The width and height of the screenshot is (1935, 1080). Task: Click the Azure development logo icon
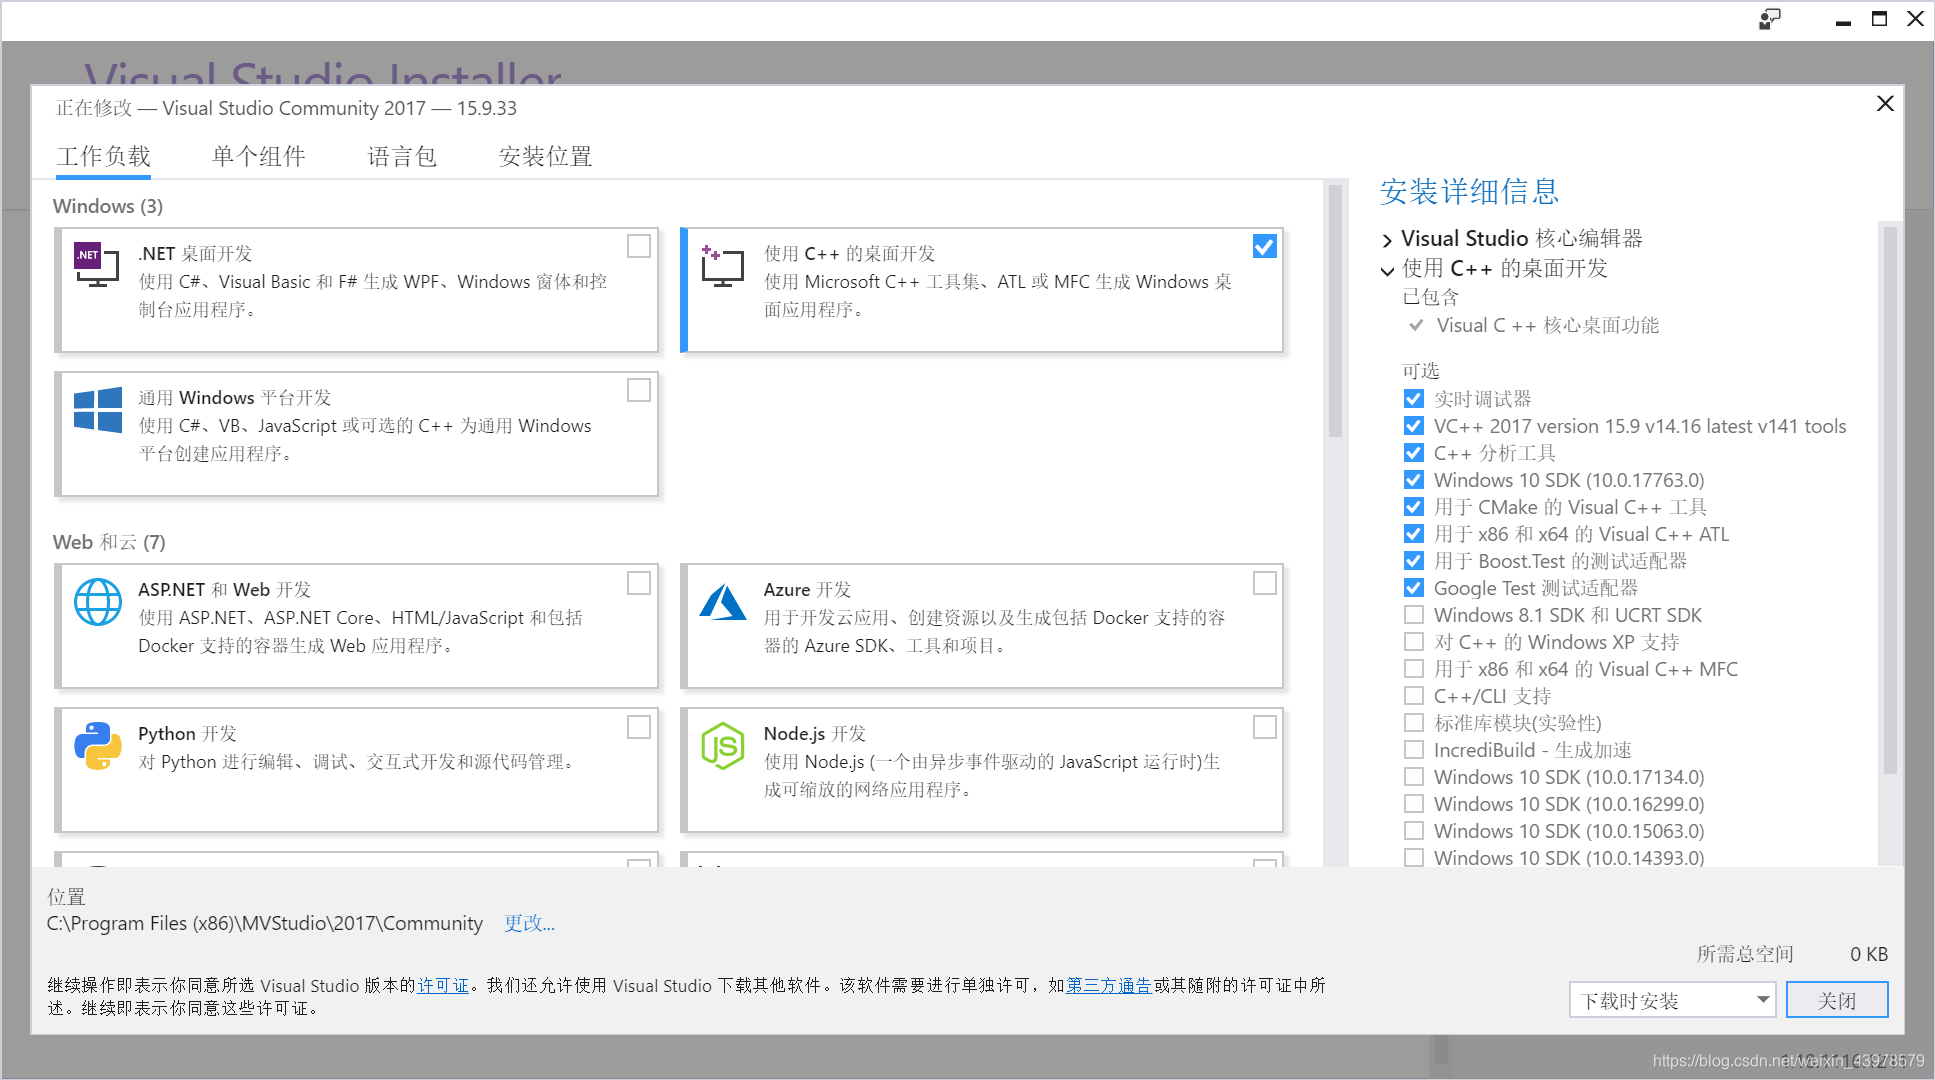[x=722, y=602]
